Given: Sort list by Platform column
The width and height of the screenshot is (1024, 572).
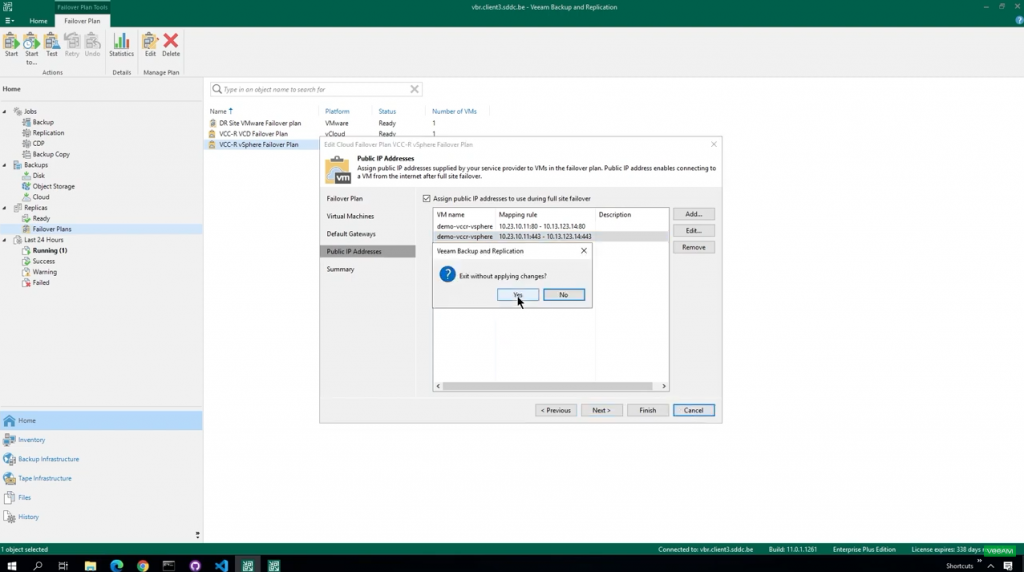Looking at the screenshot, I should click(337, 112).
